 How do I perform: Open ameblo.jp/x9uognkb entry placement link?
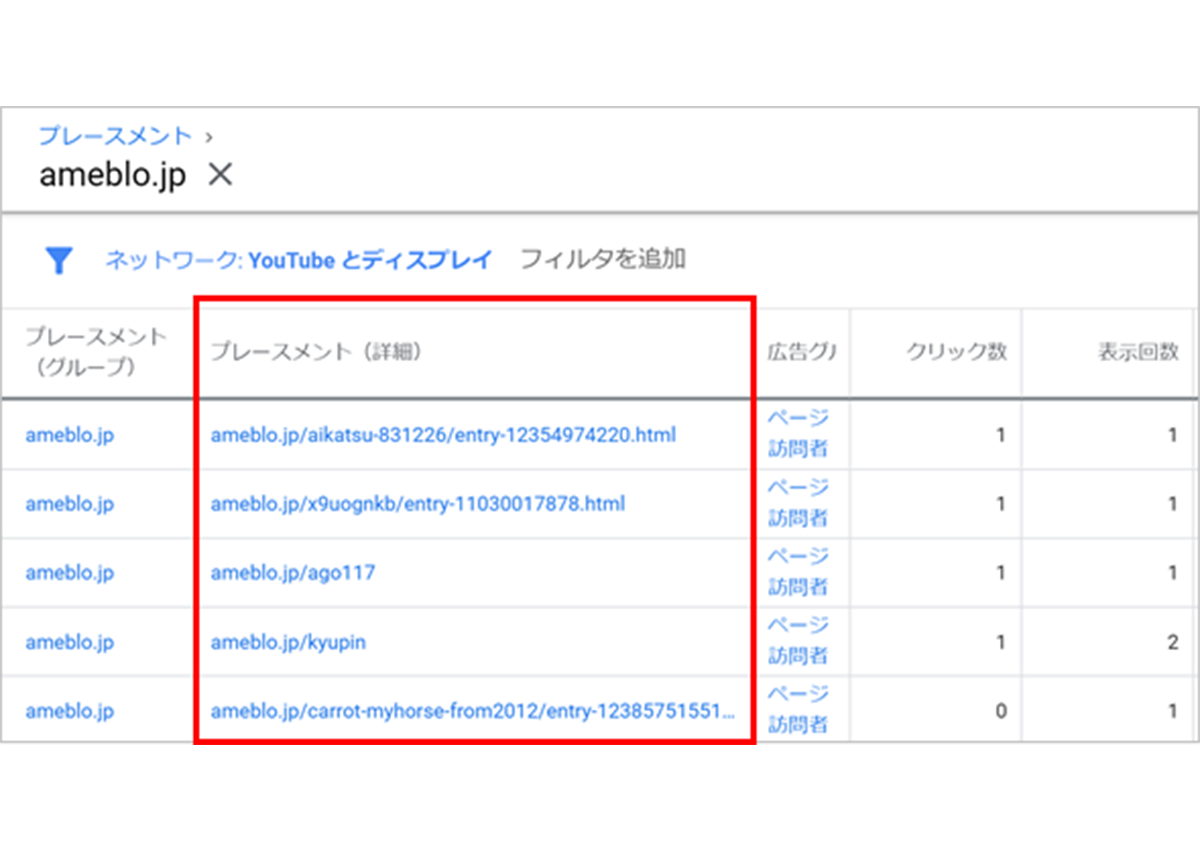point(417,504)
